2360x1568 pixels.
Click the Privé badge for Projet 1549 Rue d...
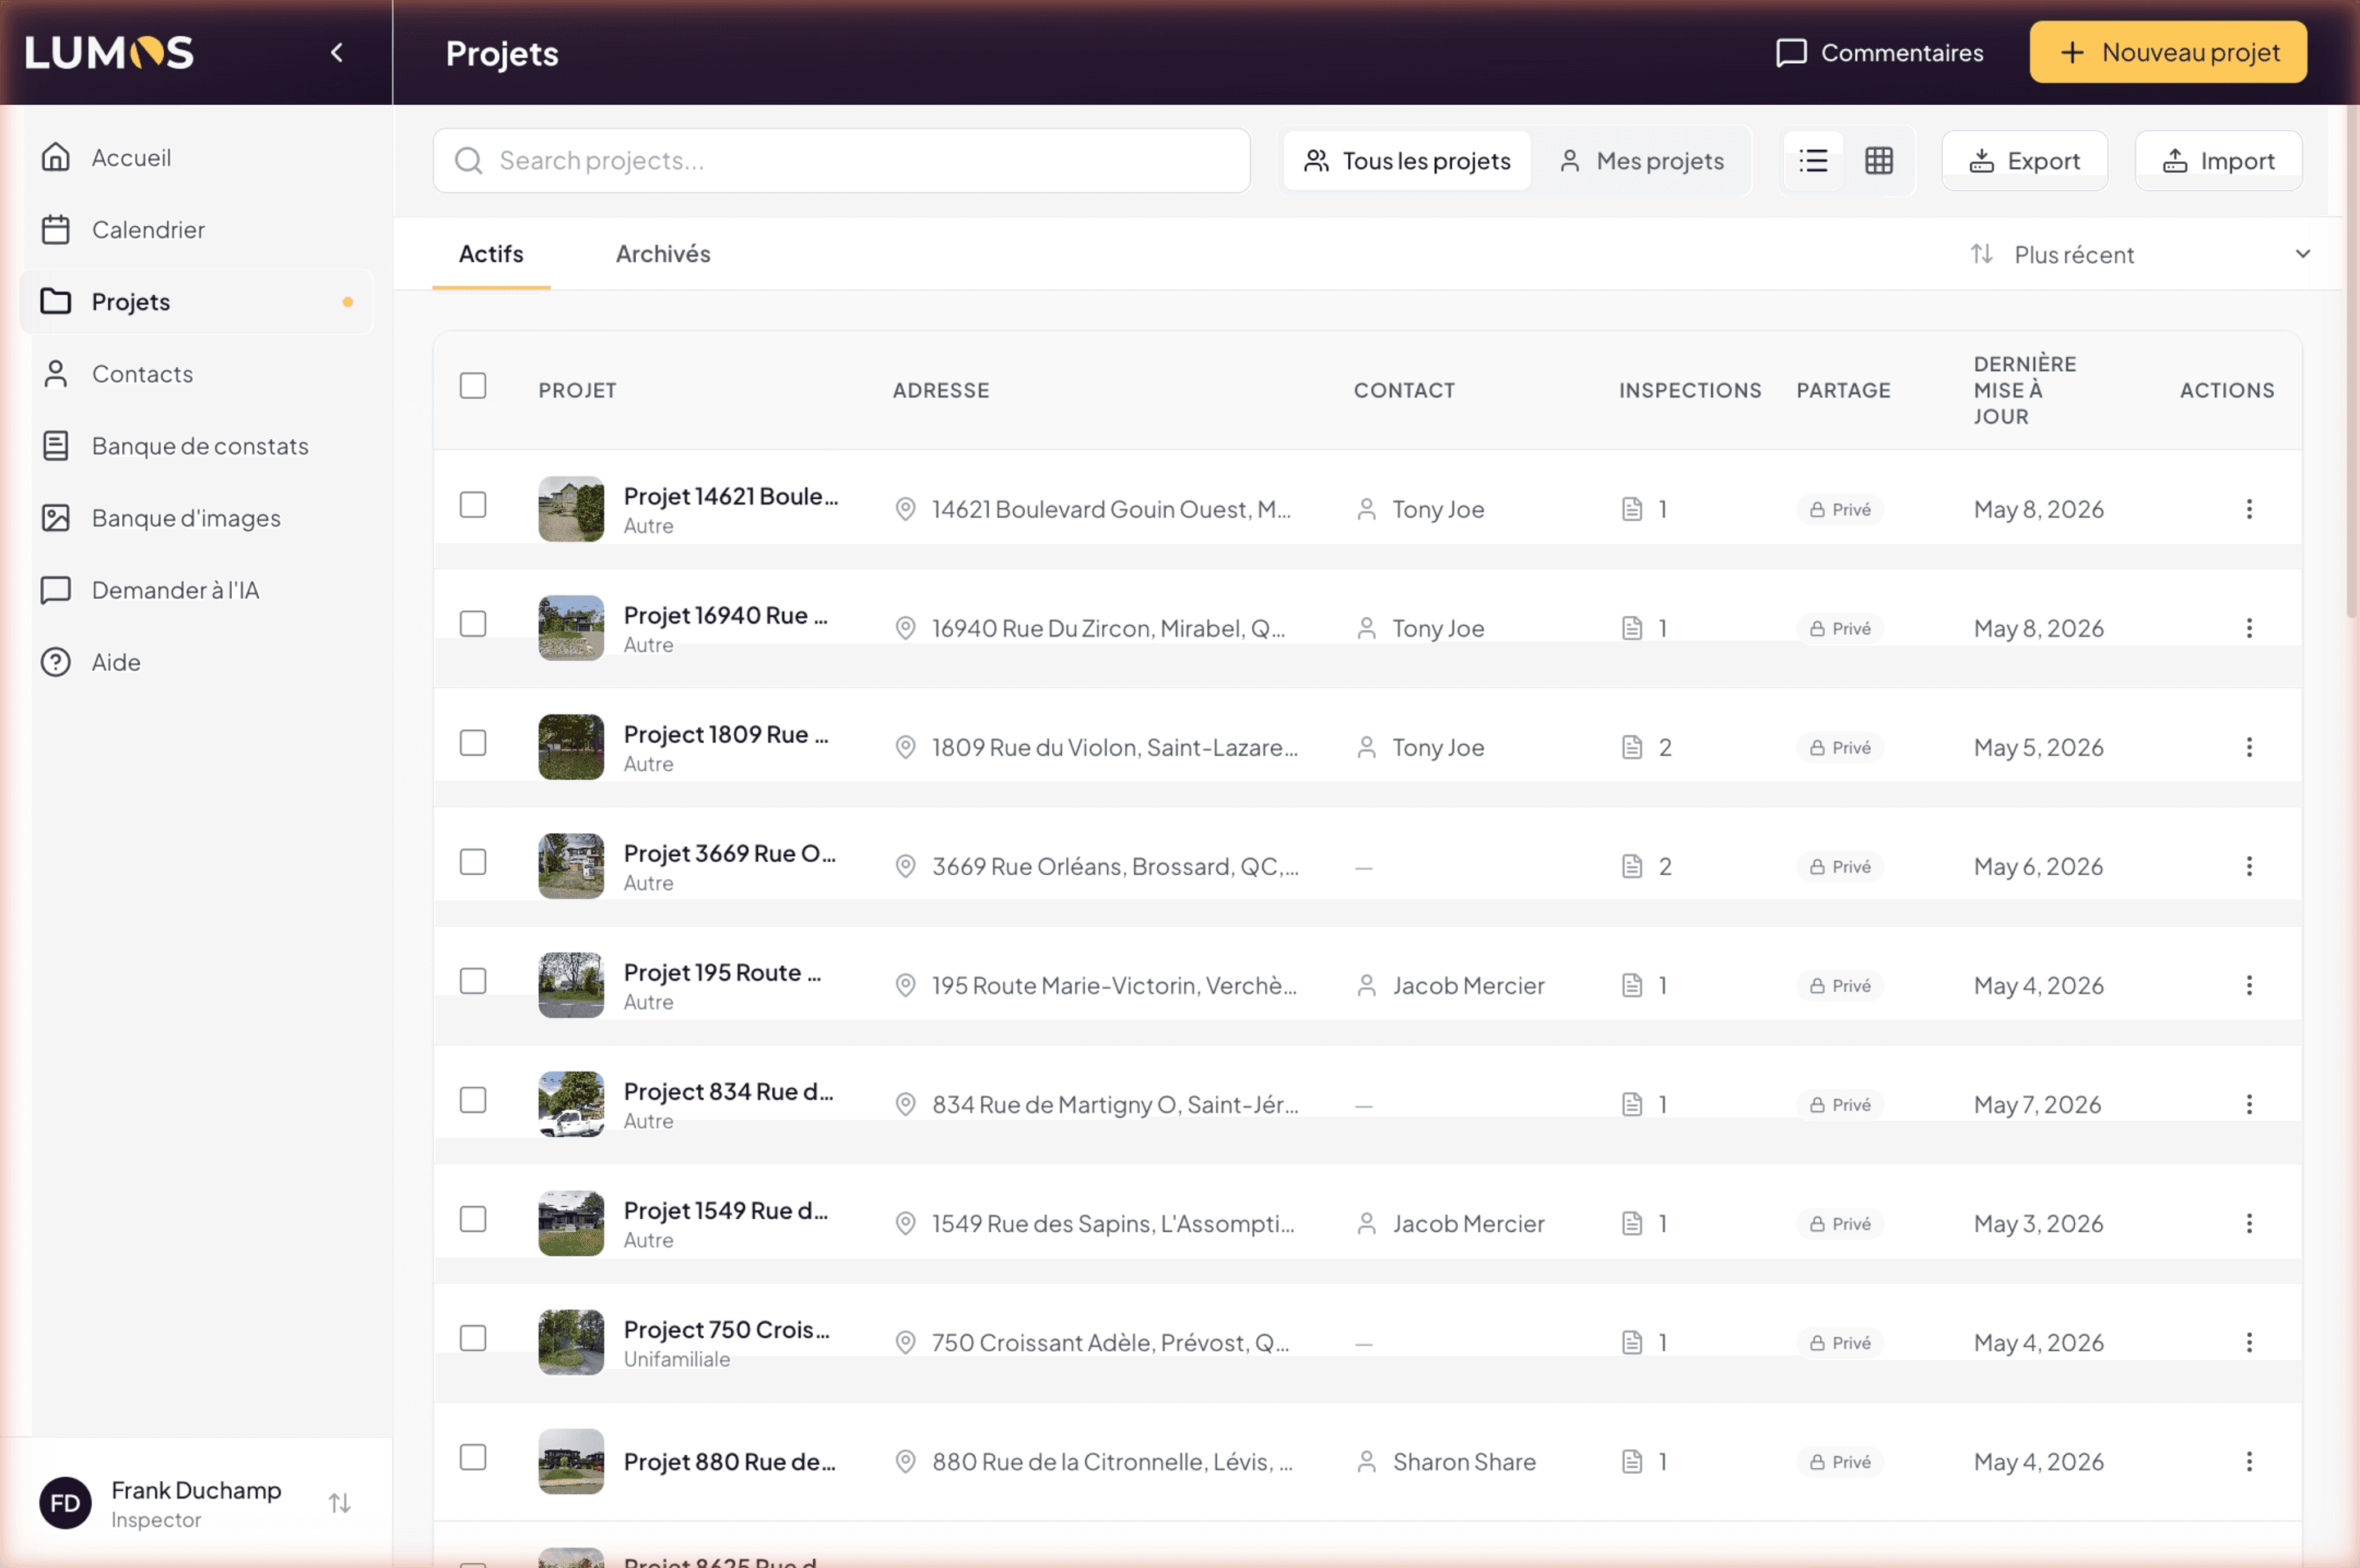point(1840,1223)
